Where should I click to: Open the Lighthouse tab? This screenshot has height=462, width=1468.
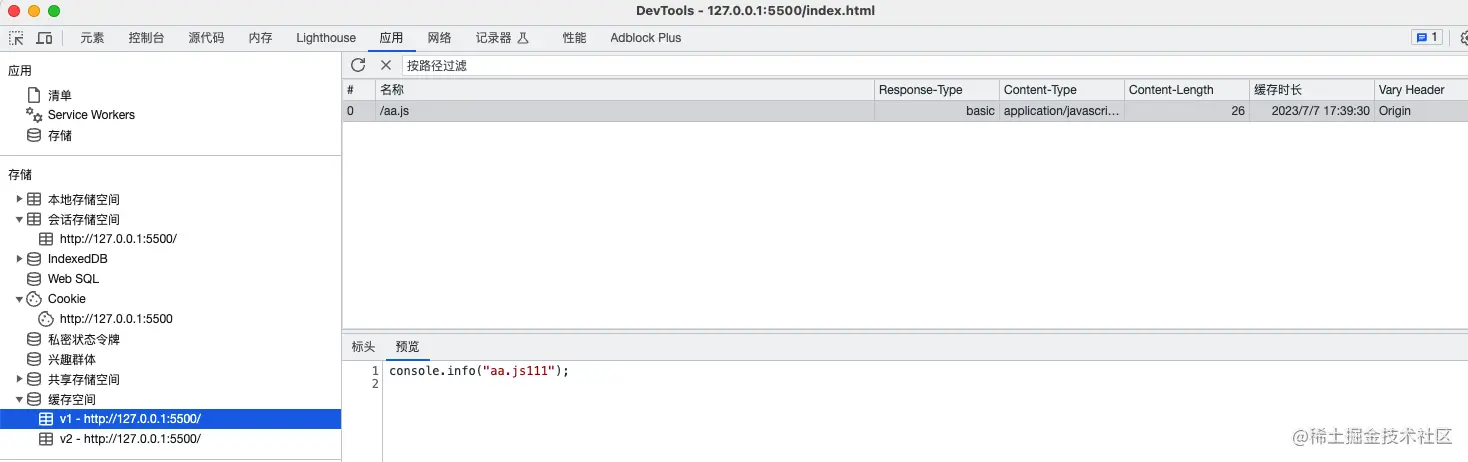(x=326, y=38)
